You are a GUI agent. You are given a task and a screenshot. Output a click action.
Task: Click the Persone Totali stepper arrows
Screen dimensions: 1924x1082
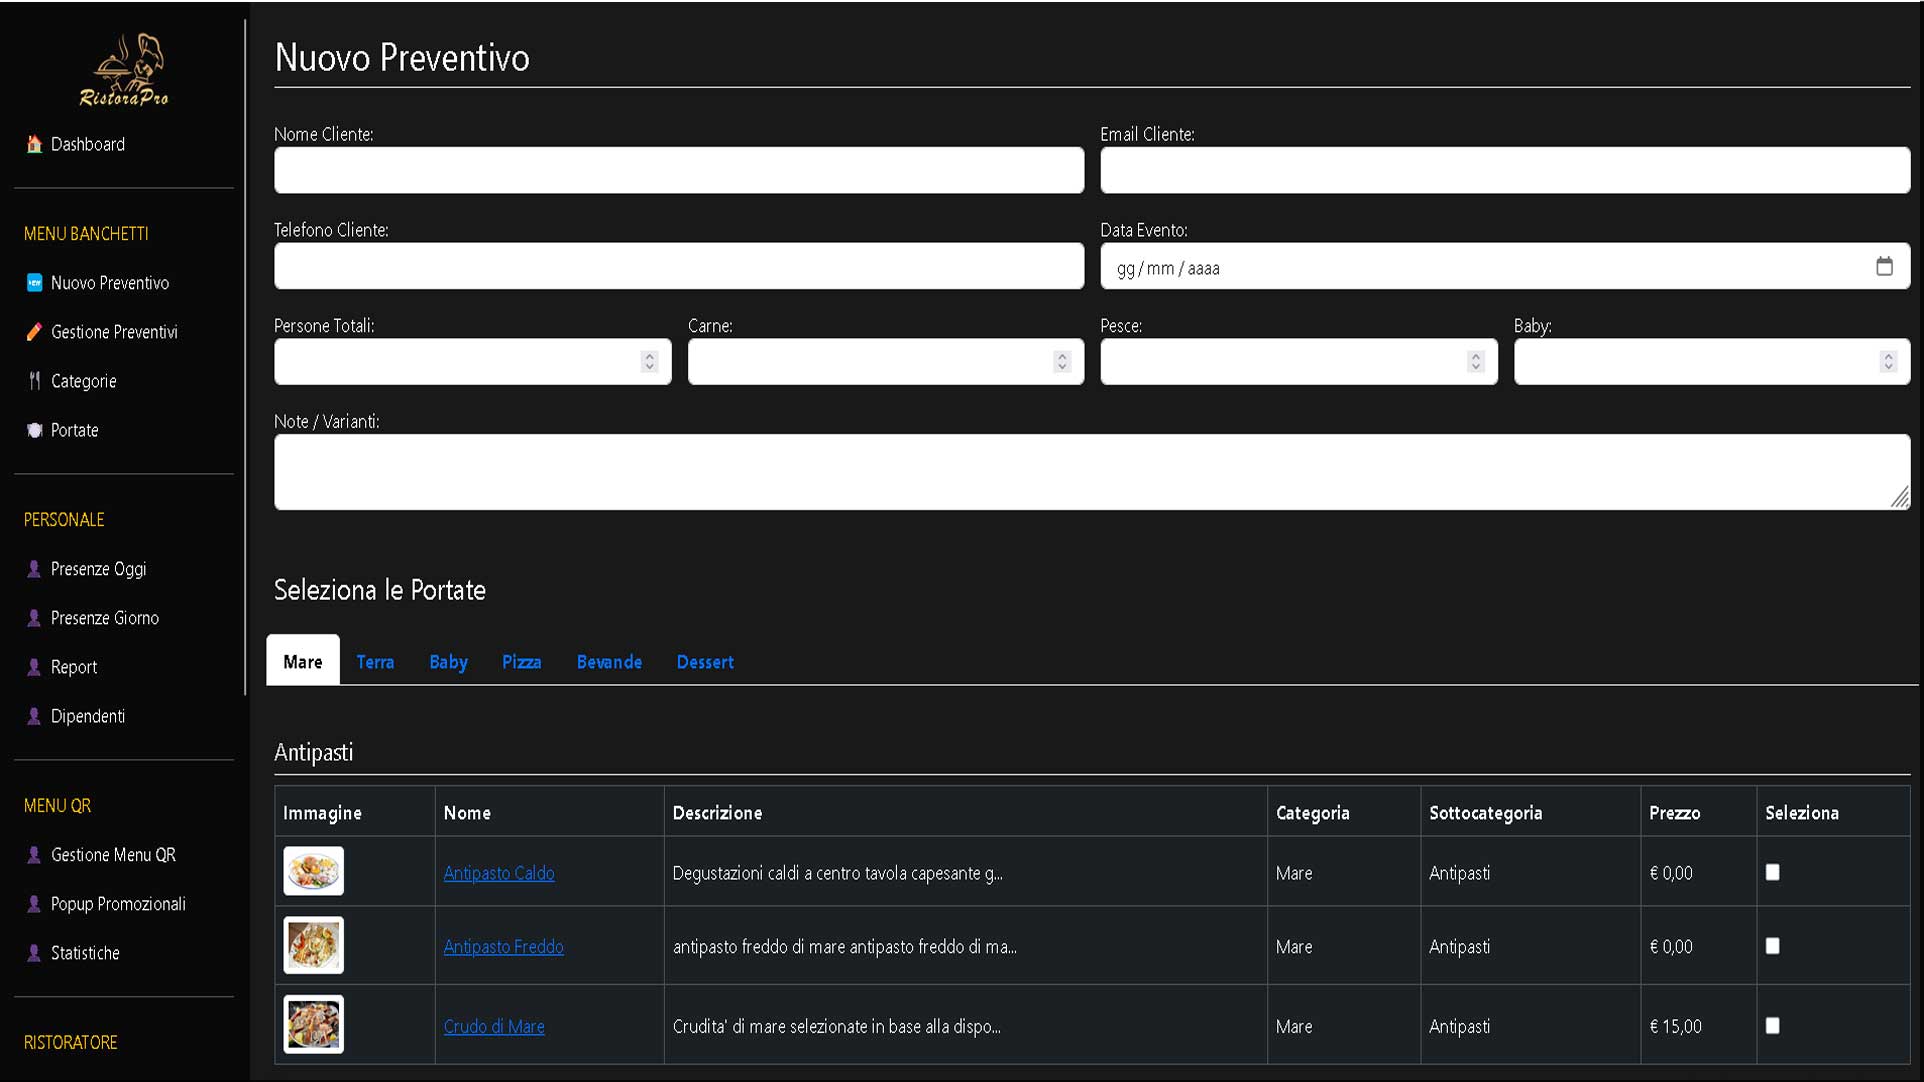(649, 361)
